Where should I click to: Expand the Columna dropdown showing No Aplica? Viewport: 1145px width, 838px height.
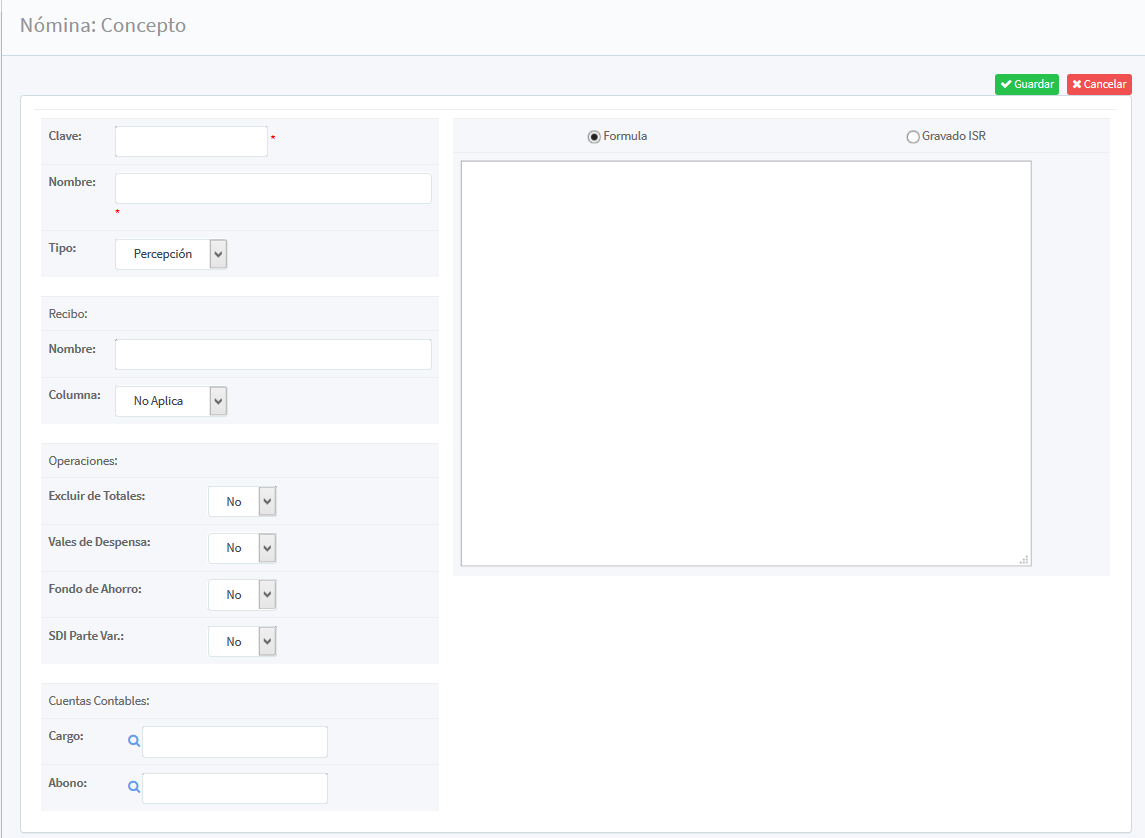(171, 401)
